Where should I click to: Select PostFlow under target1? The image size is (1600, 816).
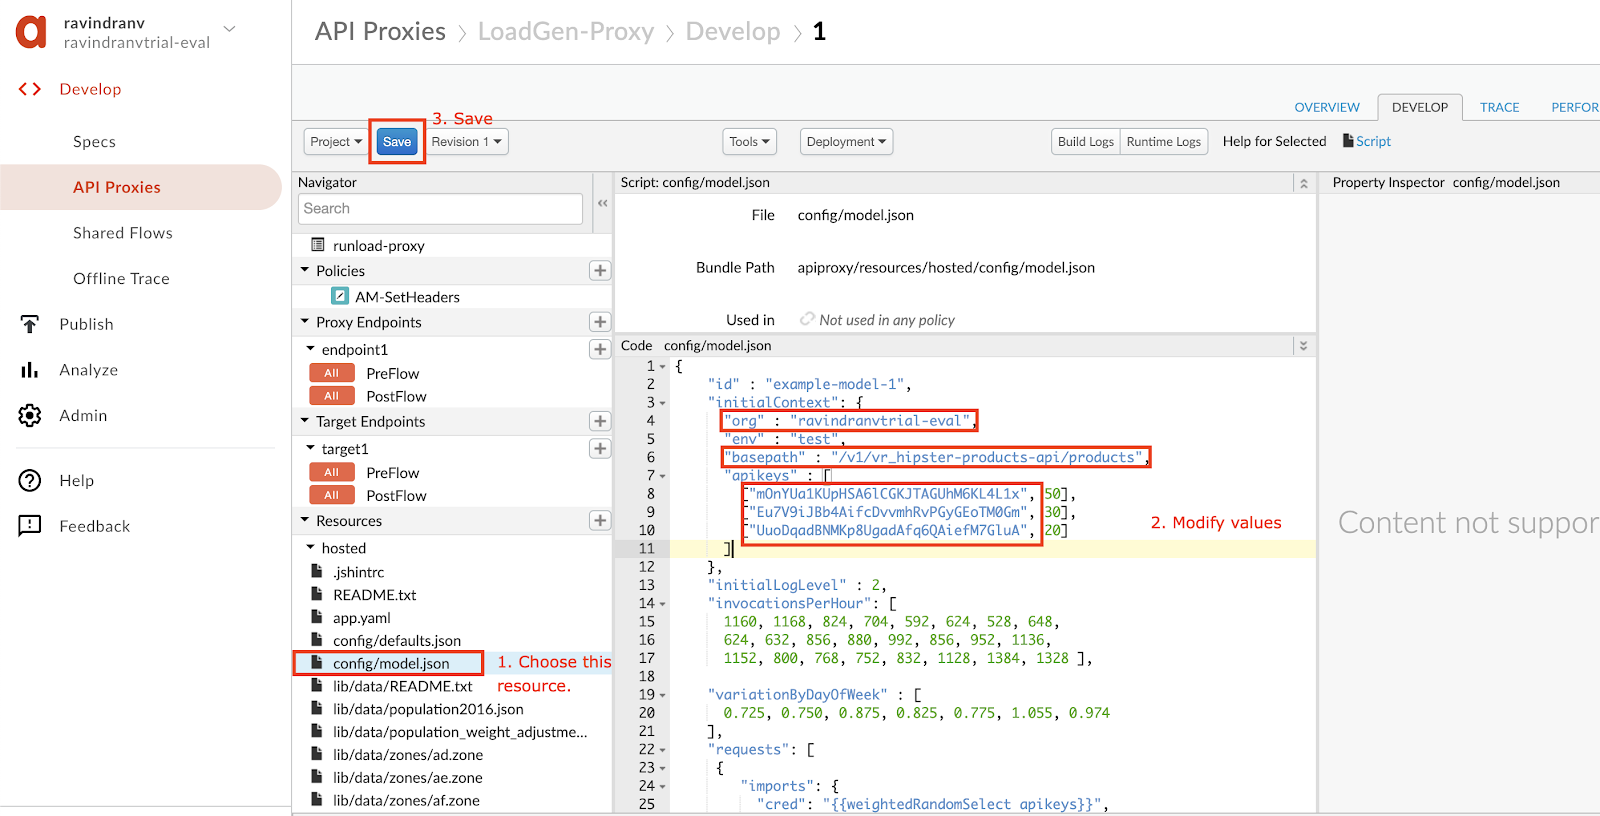[396, 496]
